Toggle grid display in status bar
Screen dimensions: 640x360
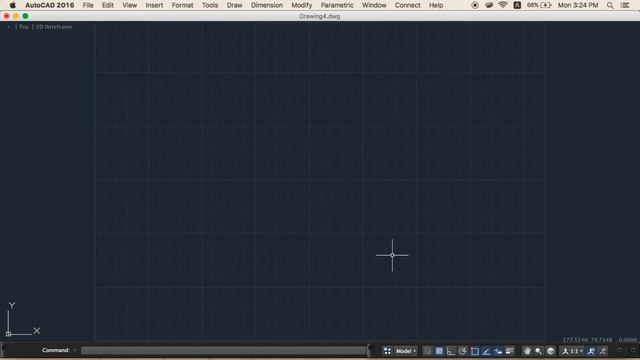439,351
